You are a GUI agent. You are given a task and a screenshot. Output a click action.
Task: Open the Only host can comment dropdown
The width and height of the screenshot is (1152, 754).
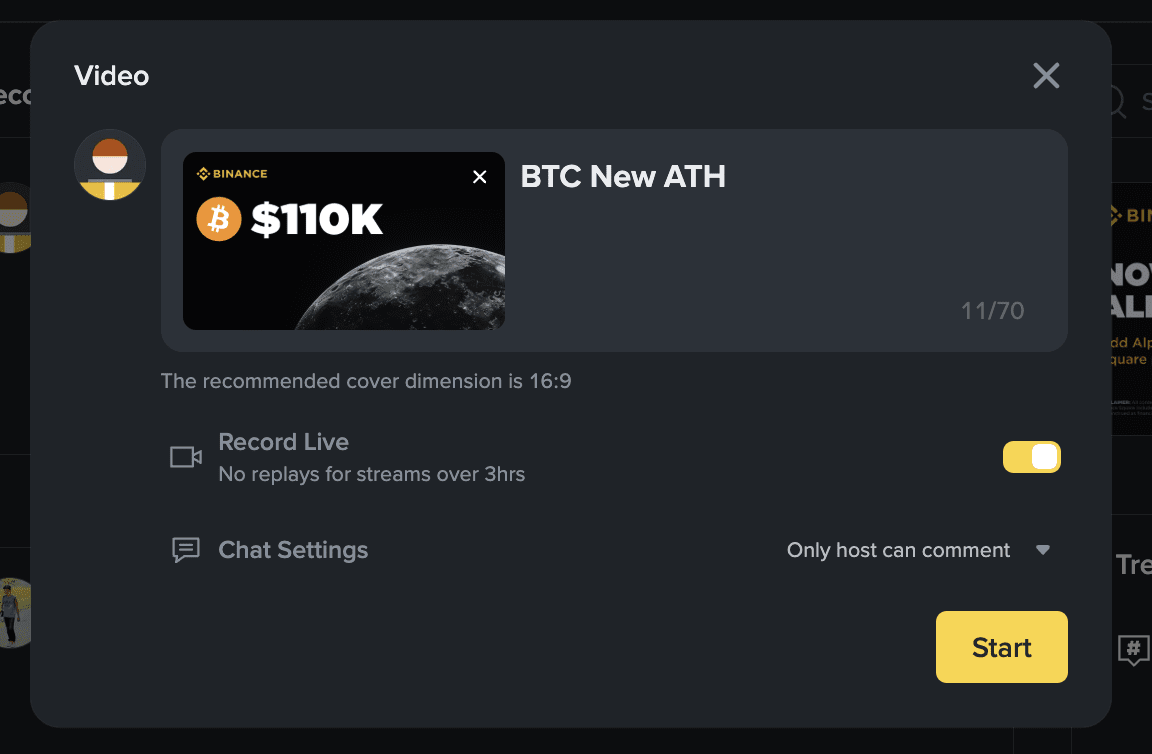point(898,550)
